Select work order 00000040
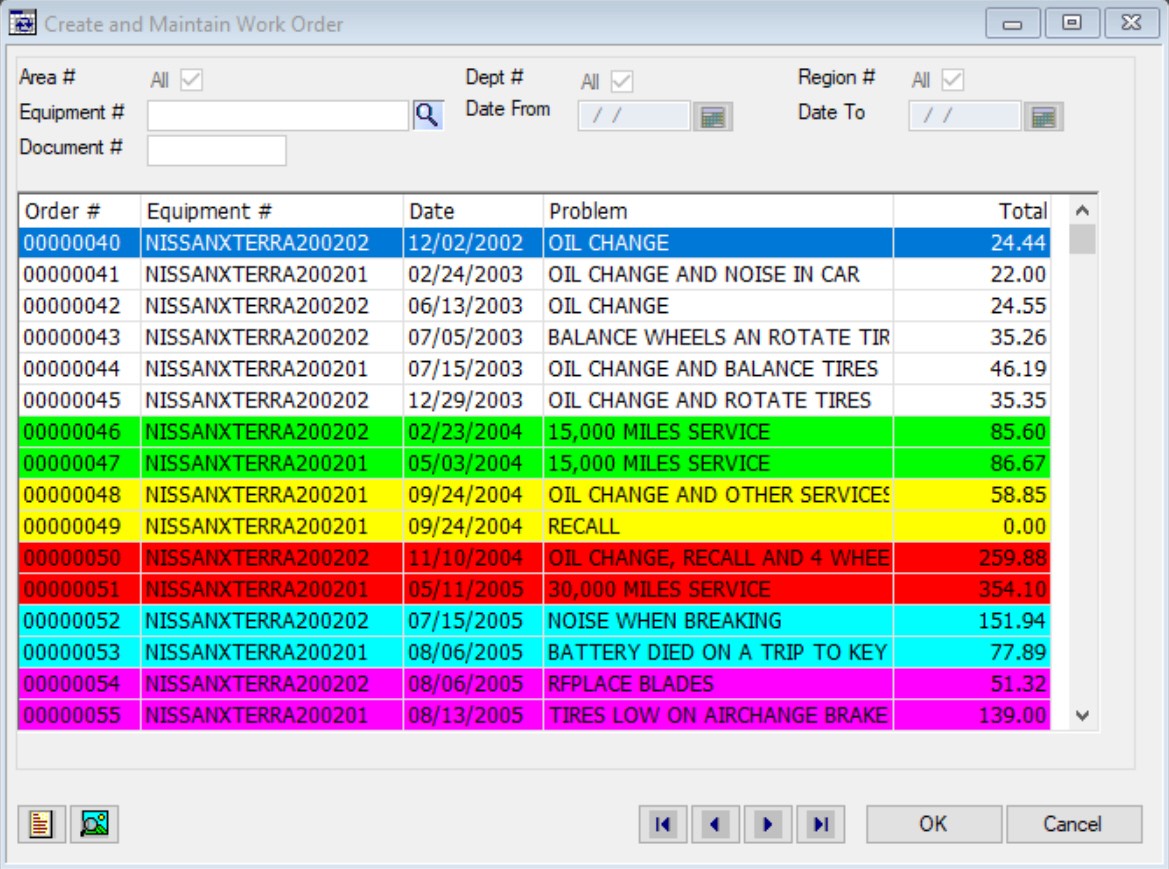 (535, 243)
